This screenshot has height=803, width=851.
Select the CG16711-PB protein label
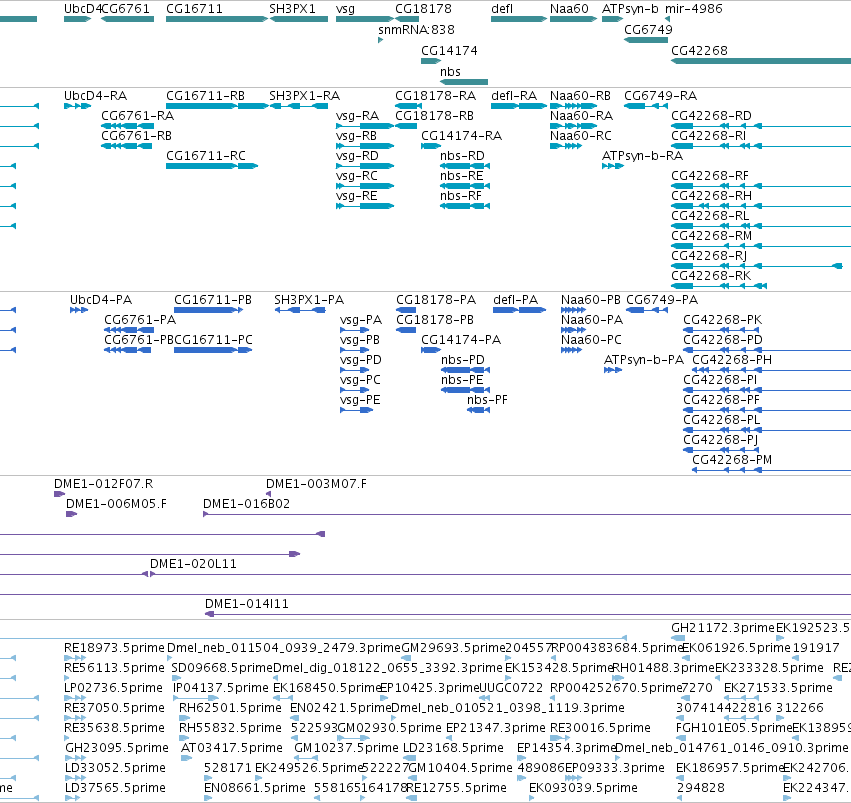click(x=213, y=300)
